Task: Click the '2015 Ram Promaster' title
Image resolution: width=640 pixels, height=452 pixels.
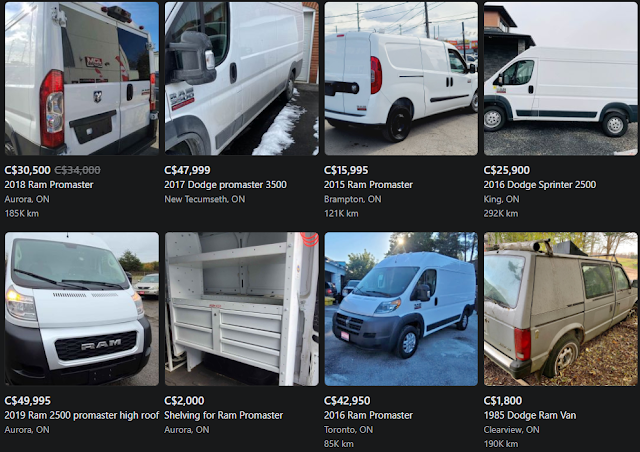Action: pyautogui.click(x=368, y=185)
